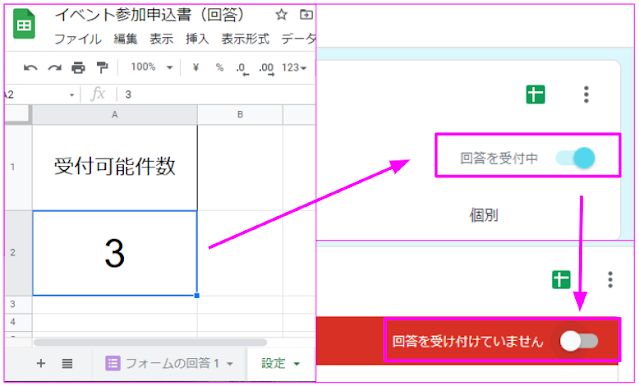This screenshot has width=639, height=386.
Task: Click the horizontal scrollbar of the sheet
Action: 150,342
